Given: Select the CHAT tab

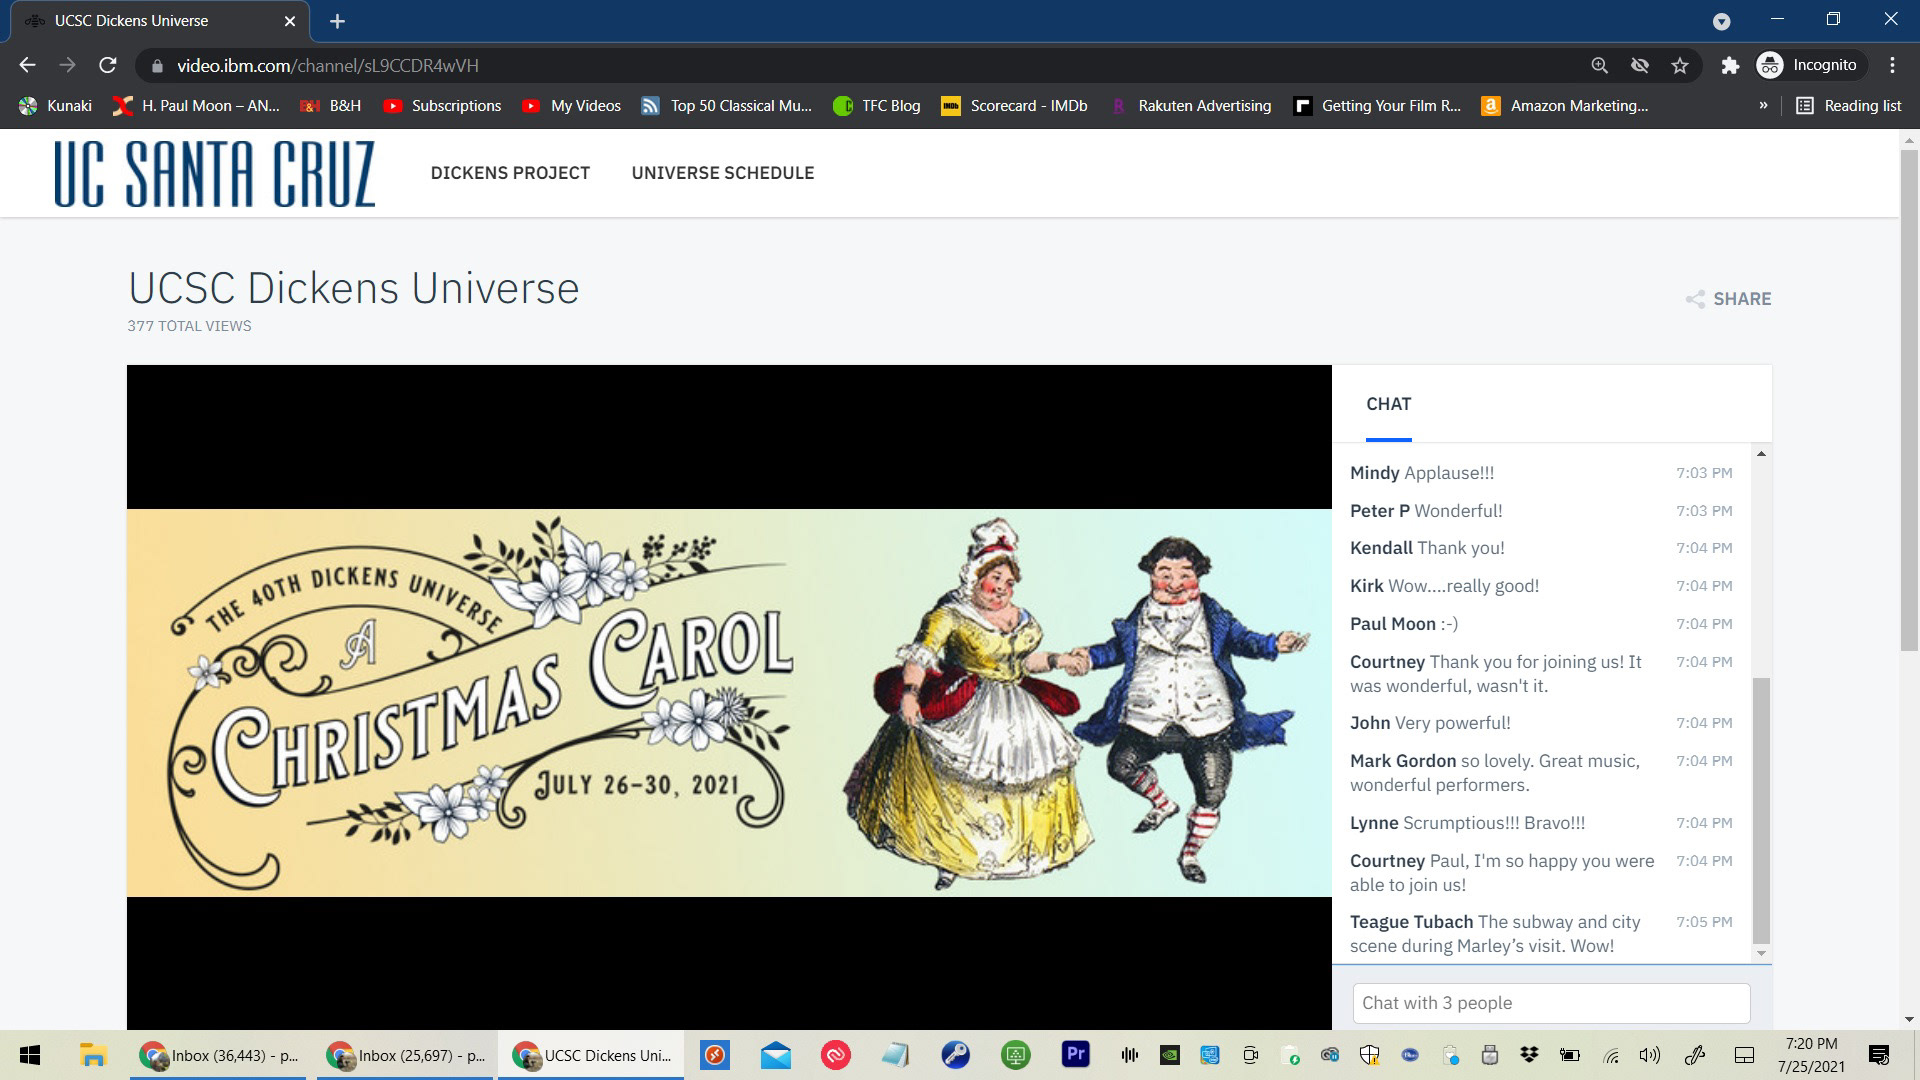Looking at the screenshot, I should coord(1388,404).
